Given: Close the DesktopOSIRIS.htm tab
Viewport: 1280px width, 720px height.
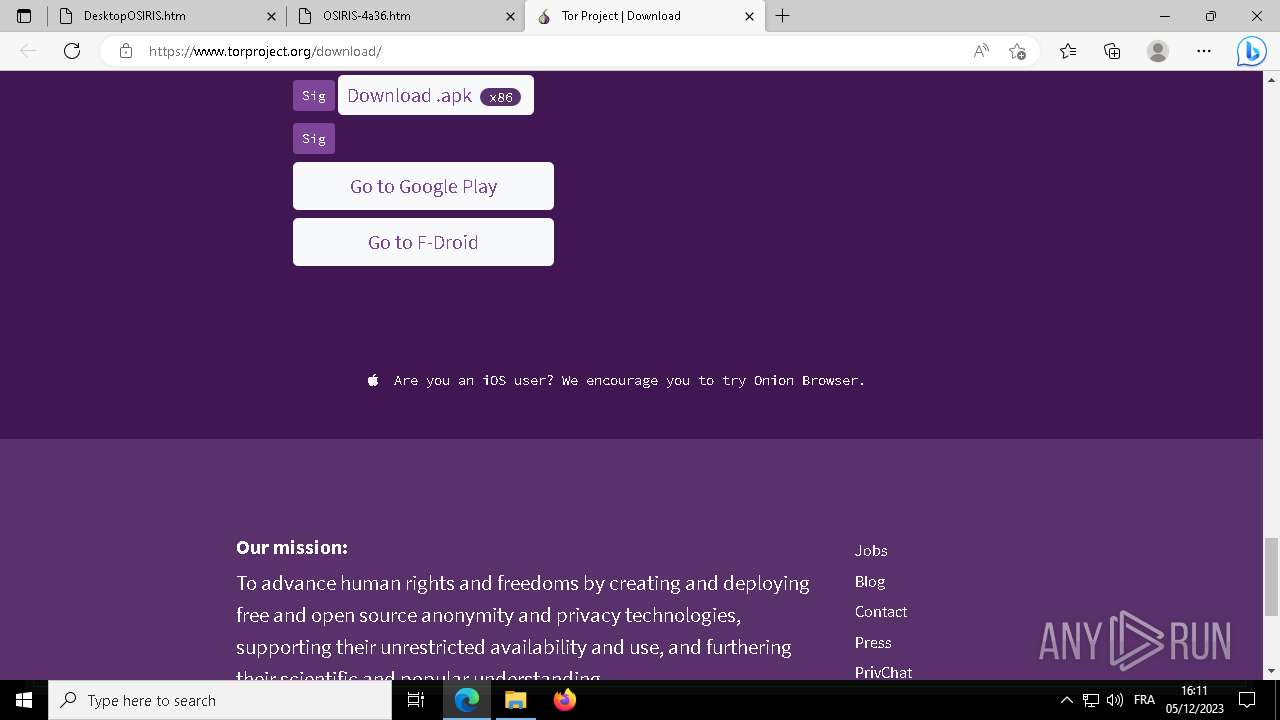Looking at the screenshot, I should (x=271, y=16).
